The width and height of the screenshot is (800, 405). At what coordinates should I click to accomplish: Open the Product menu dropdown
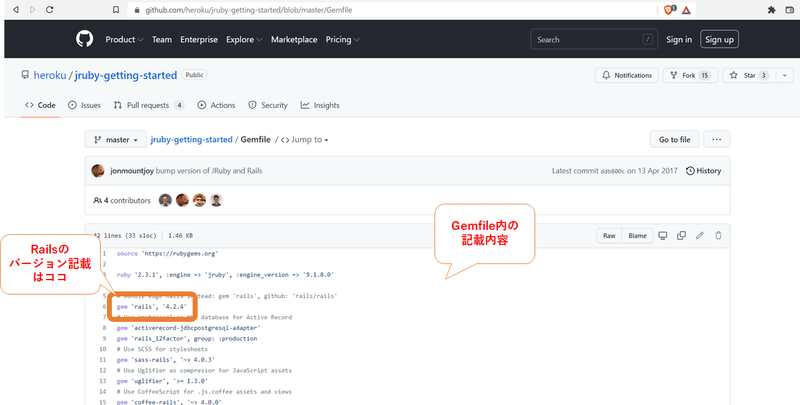pyautogui.click(x=124, y=39)
